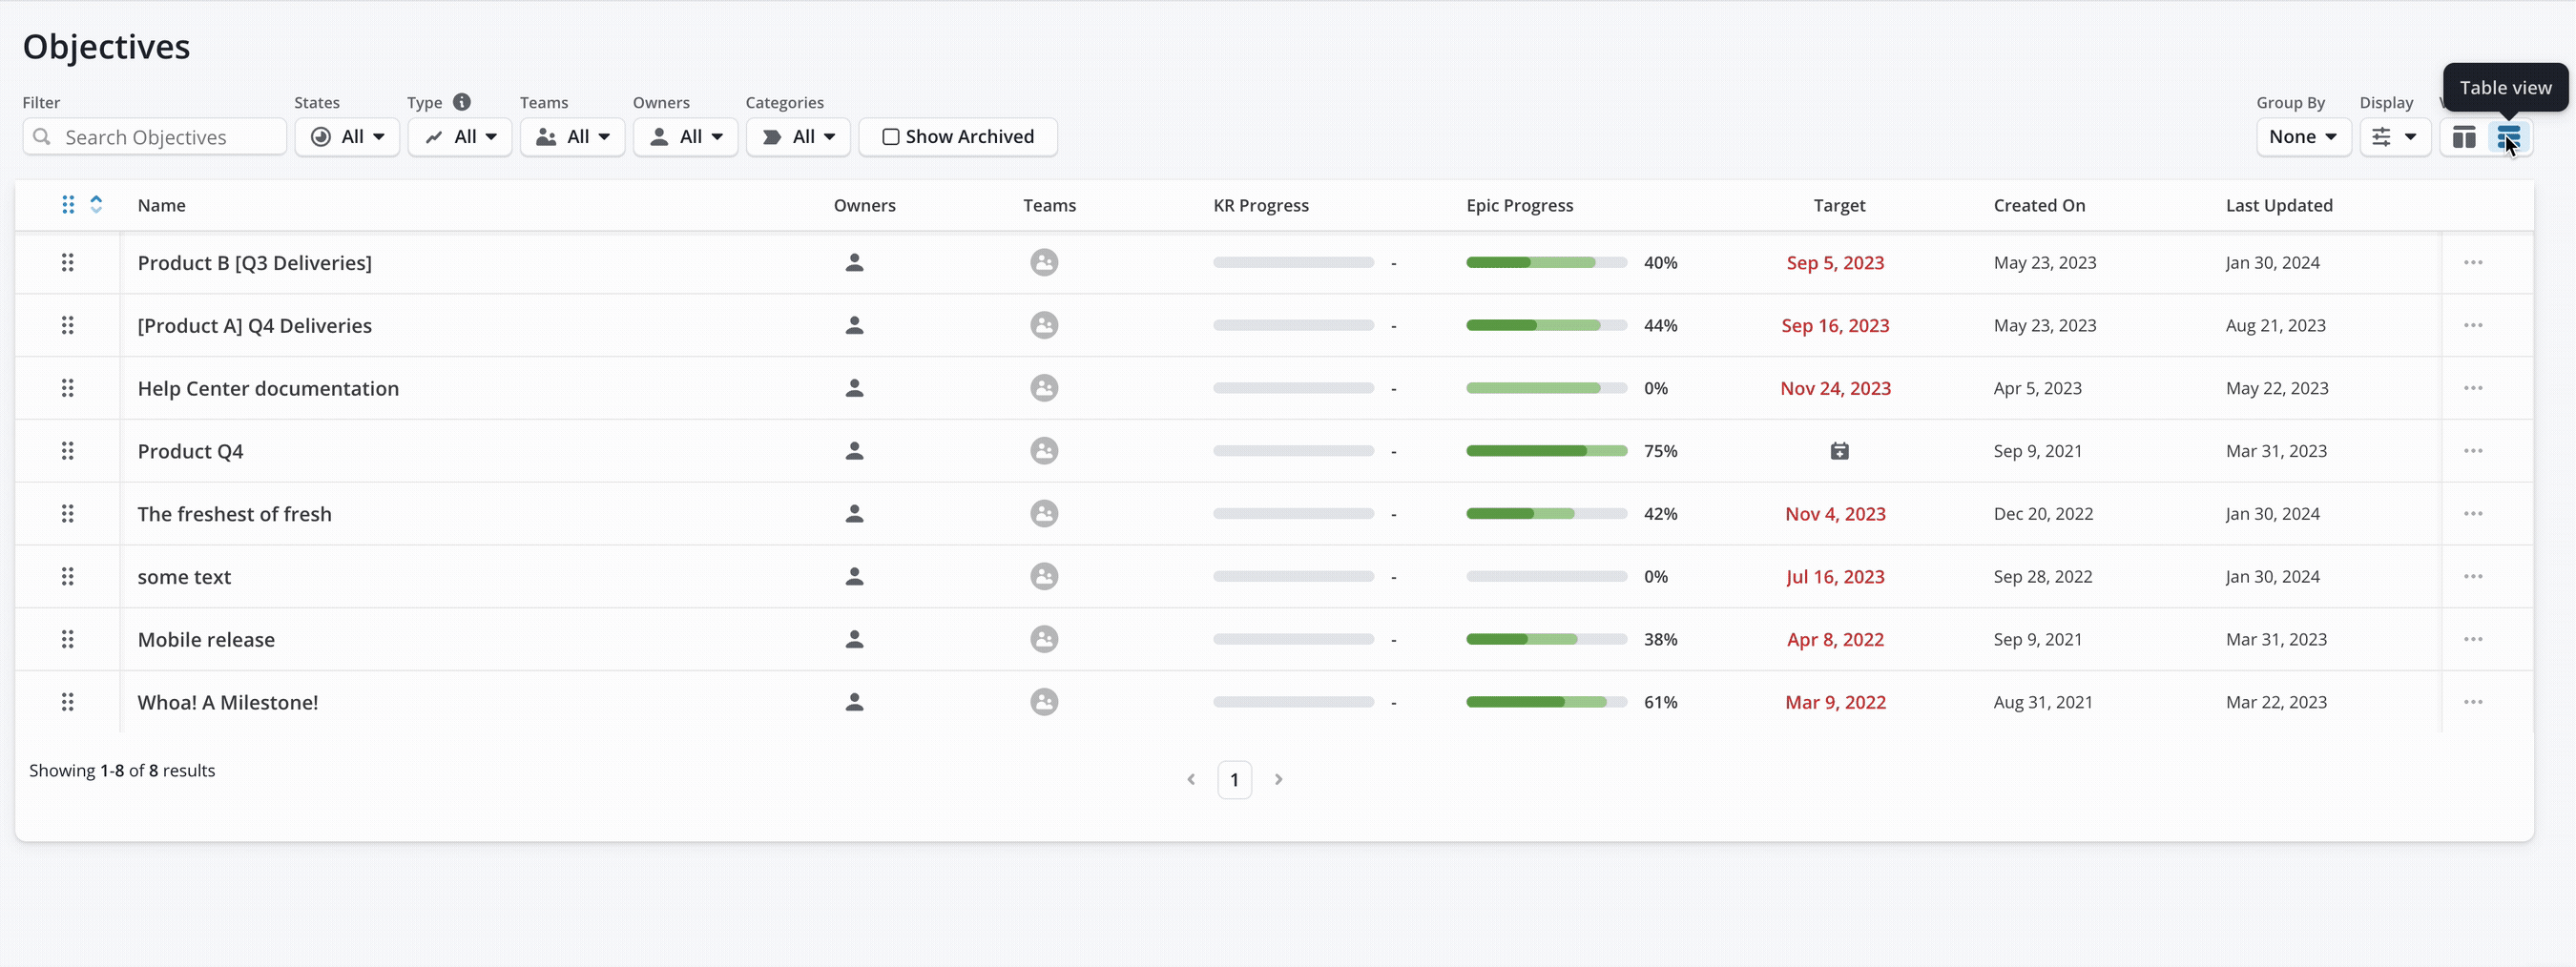This screenshot has height=967, width=2576.
Task: Click the Type info icon
Action: pyautogui.click(x=461, y=102)
